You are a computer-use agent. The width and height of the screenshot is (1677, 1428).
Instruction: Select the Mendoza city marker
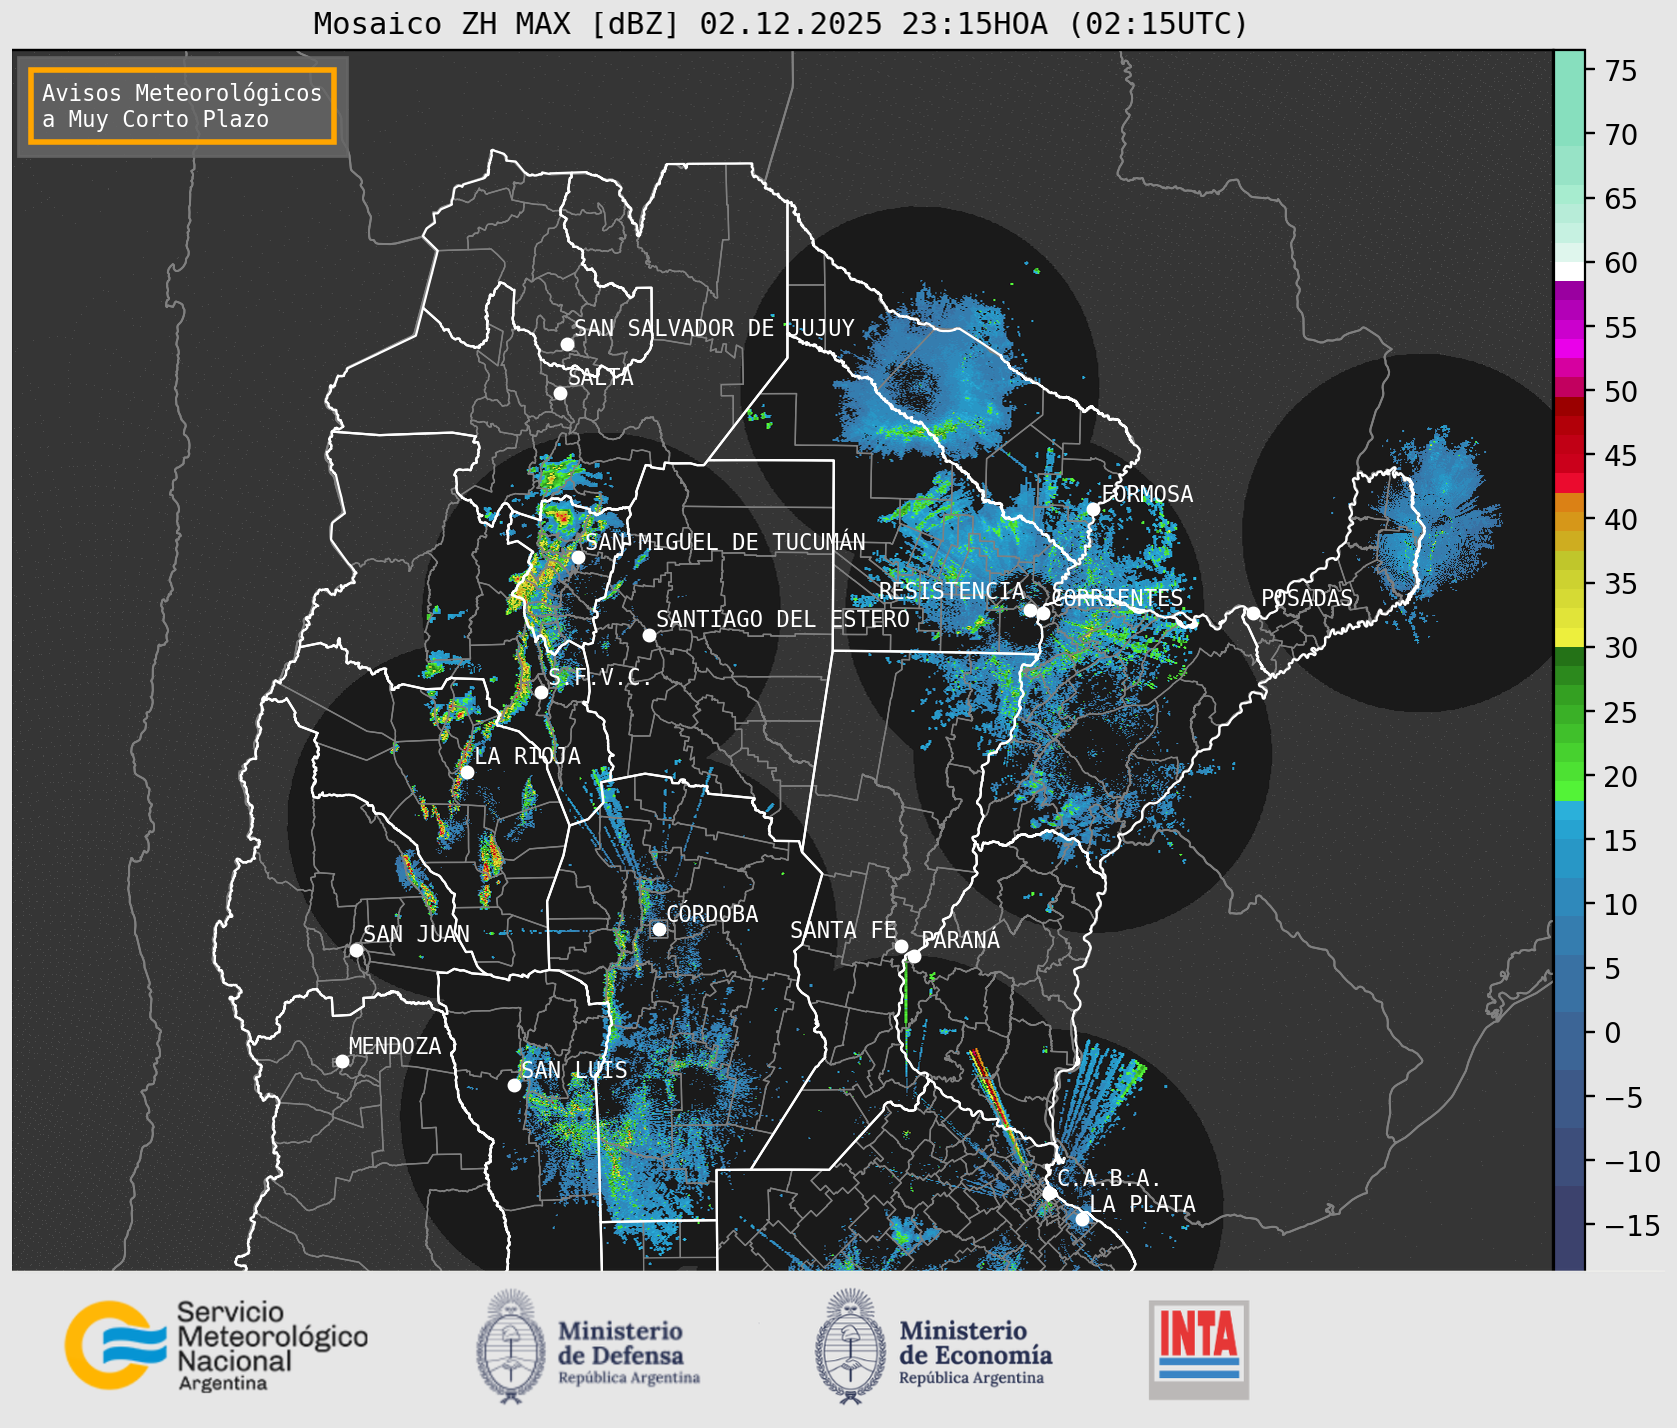pos(342,1061)
